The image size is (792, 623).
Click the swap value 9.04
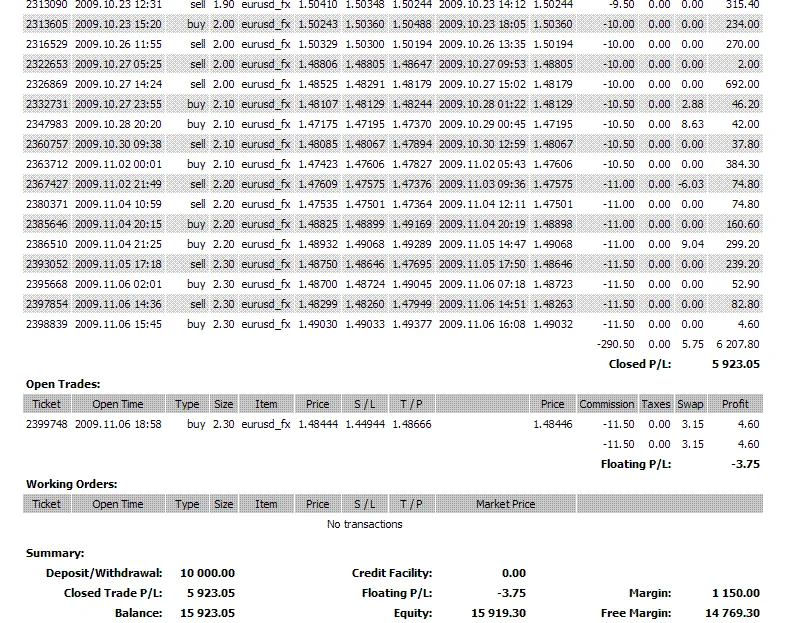pyautogui.click(x=692, y=244)
